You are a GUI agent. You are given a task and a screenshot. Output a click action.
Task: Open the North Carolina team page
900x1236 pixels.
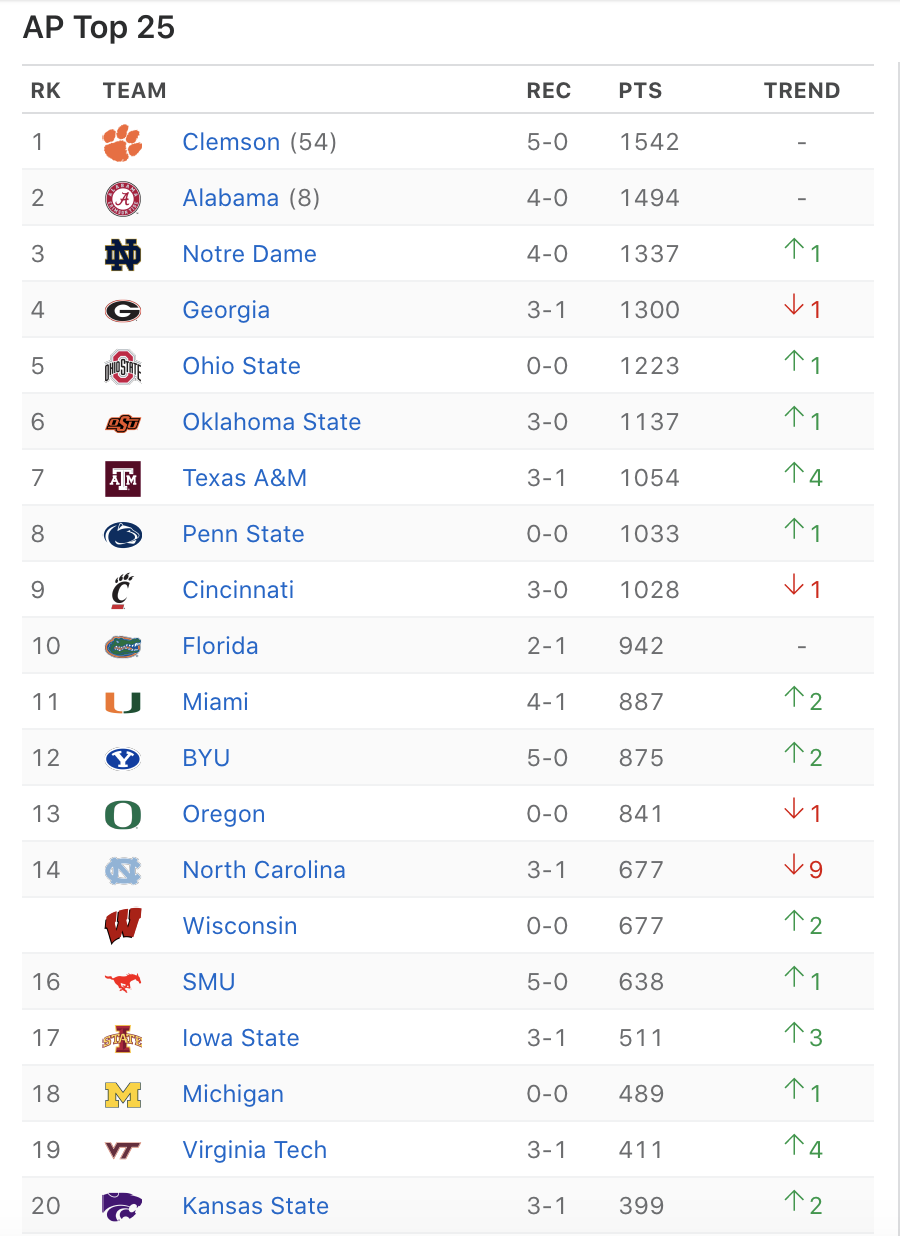(x=264, y=870)
